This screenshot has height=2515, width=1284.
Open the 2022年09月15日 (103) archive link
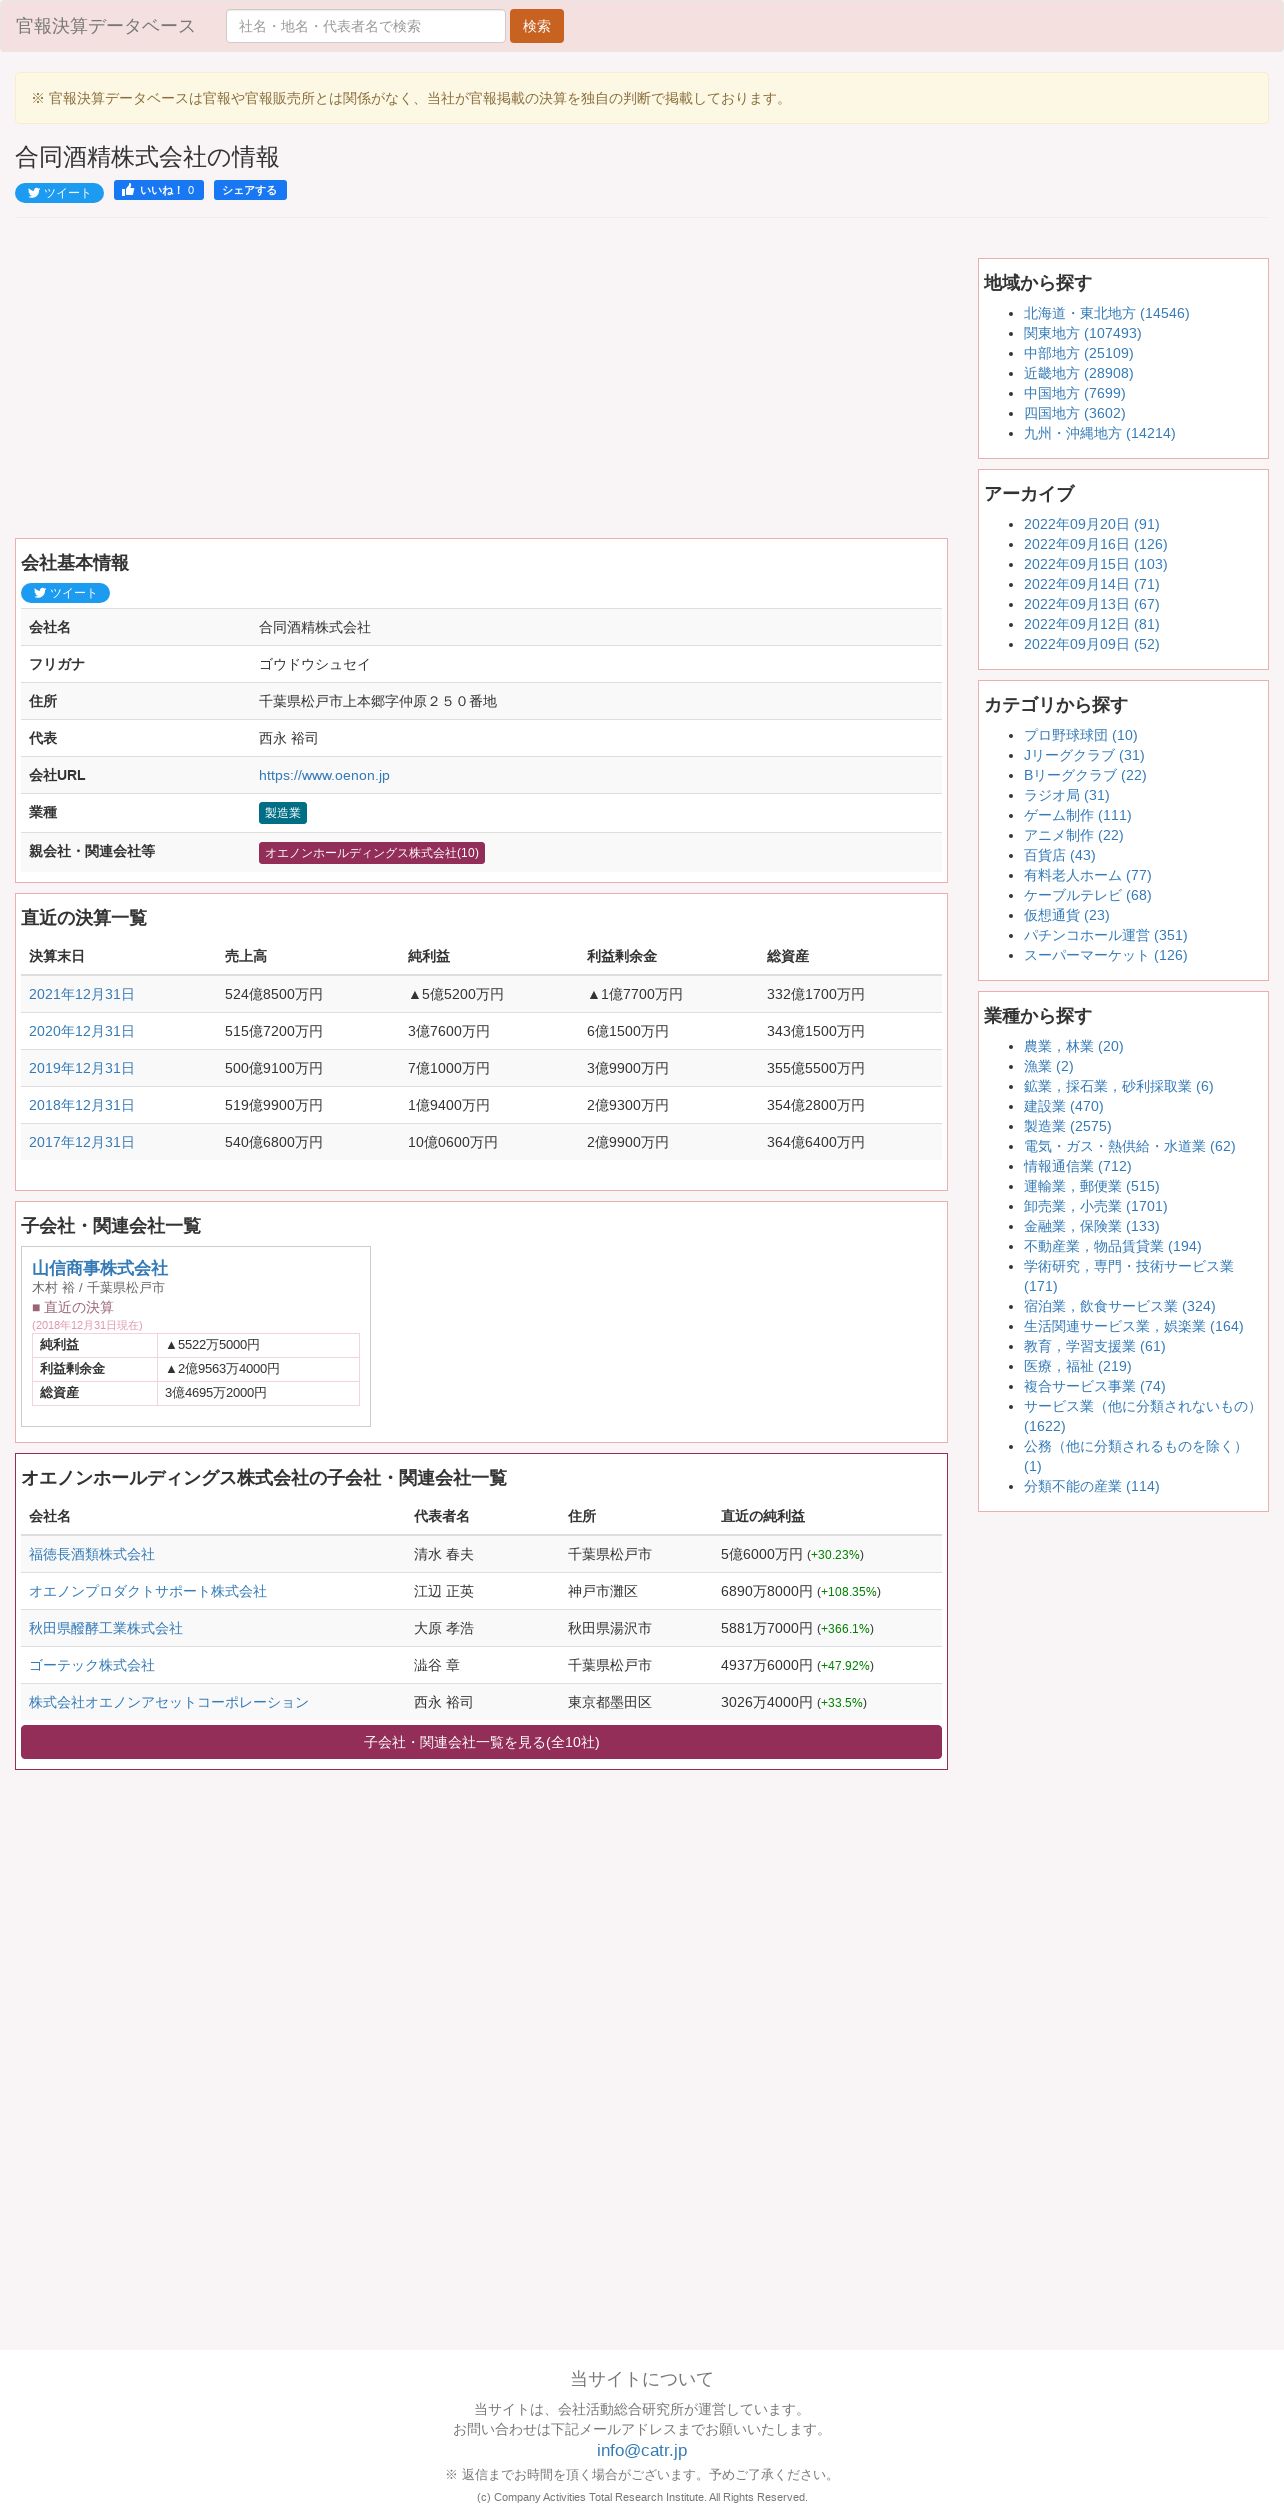(1095, 564)
